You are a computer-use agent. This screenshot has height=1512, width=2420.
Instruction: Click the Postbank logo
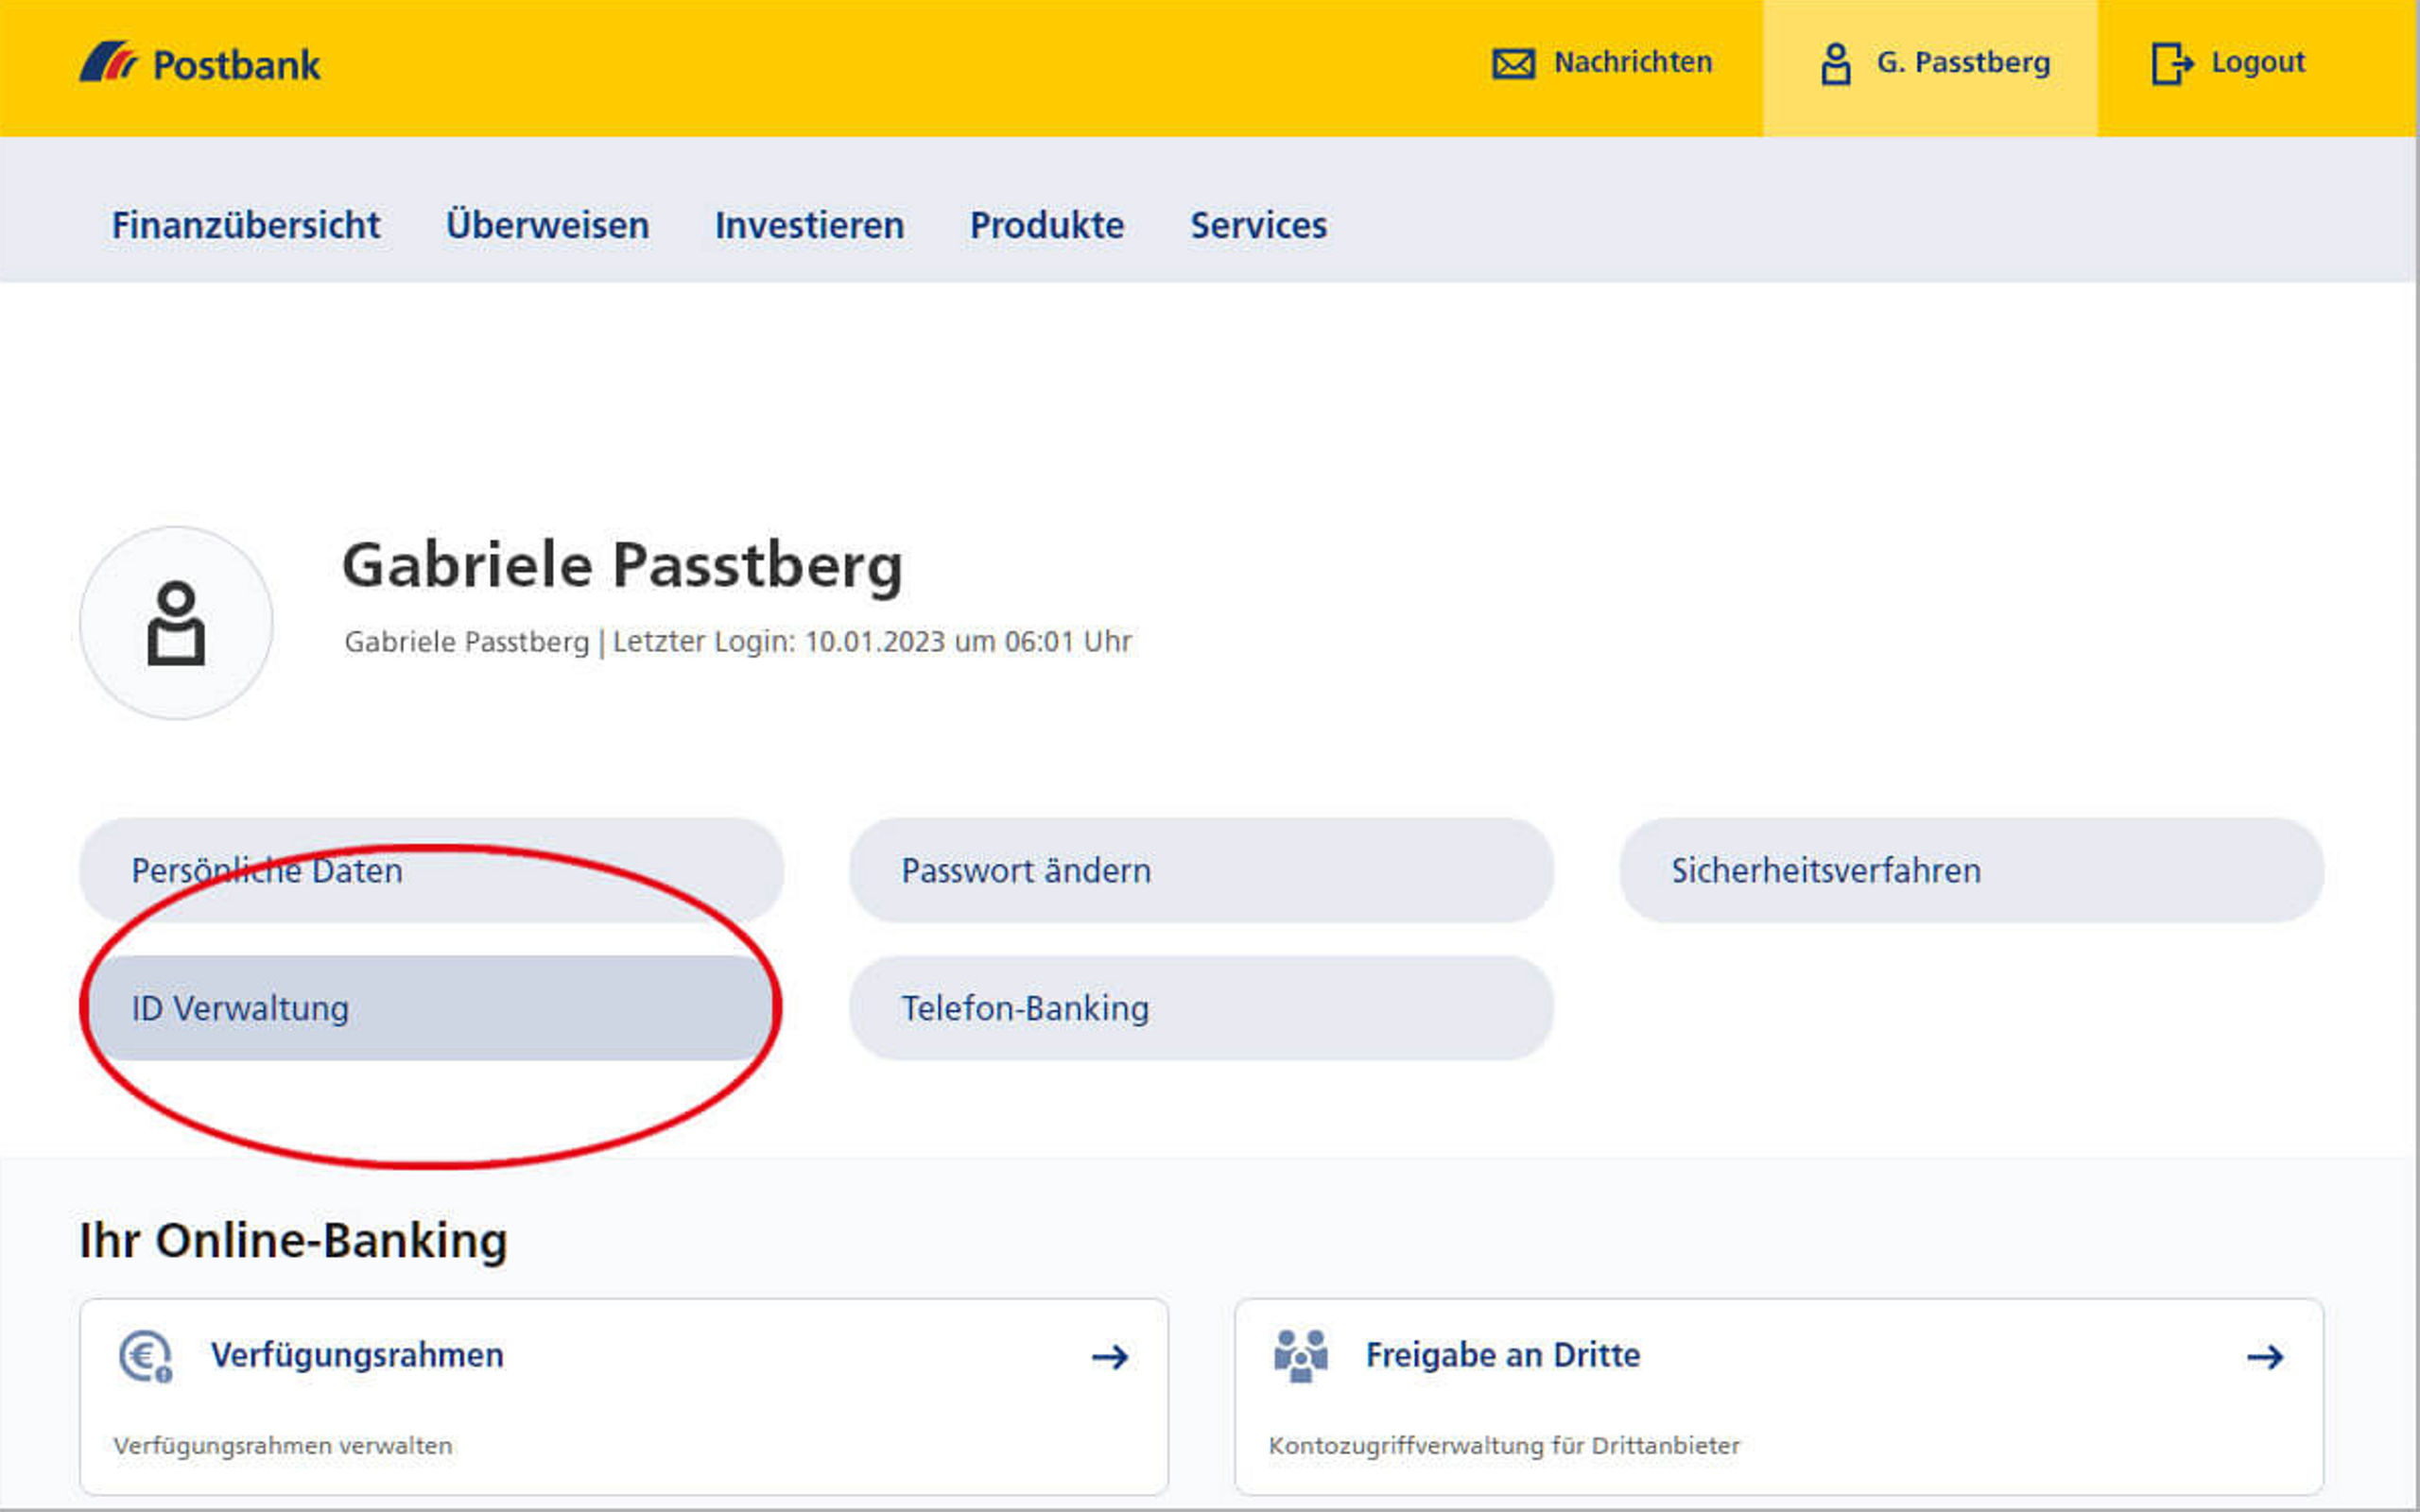(x=200, y=63)
